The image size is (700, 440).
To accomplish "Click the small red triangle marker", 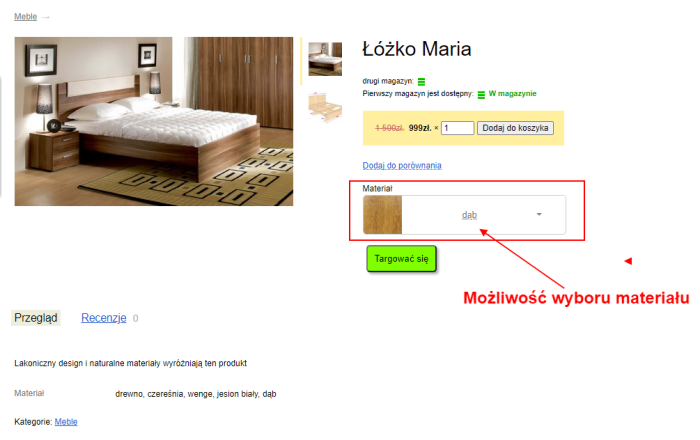I will [628, 261].
